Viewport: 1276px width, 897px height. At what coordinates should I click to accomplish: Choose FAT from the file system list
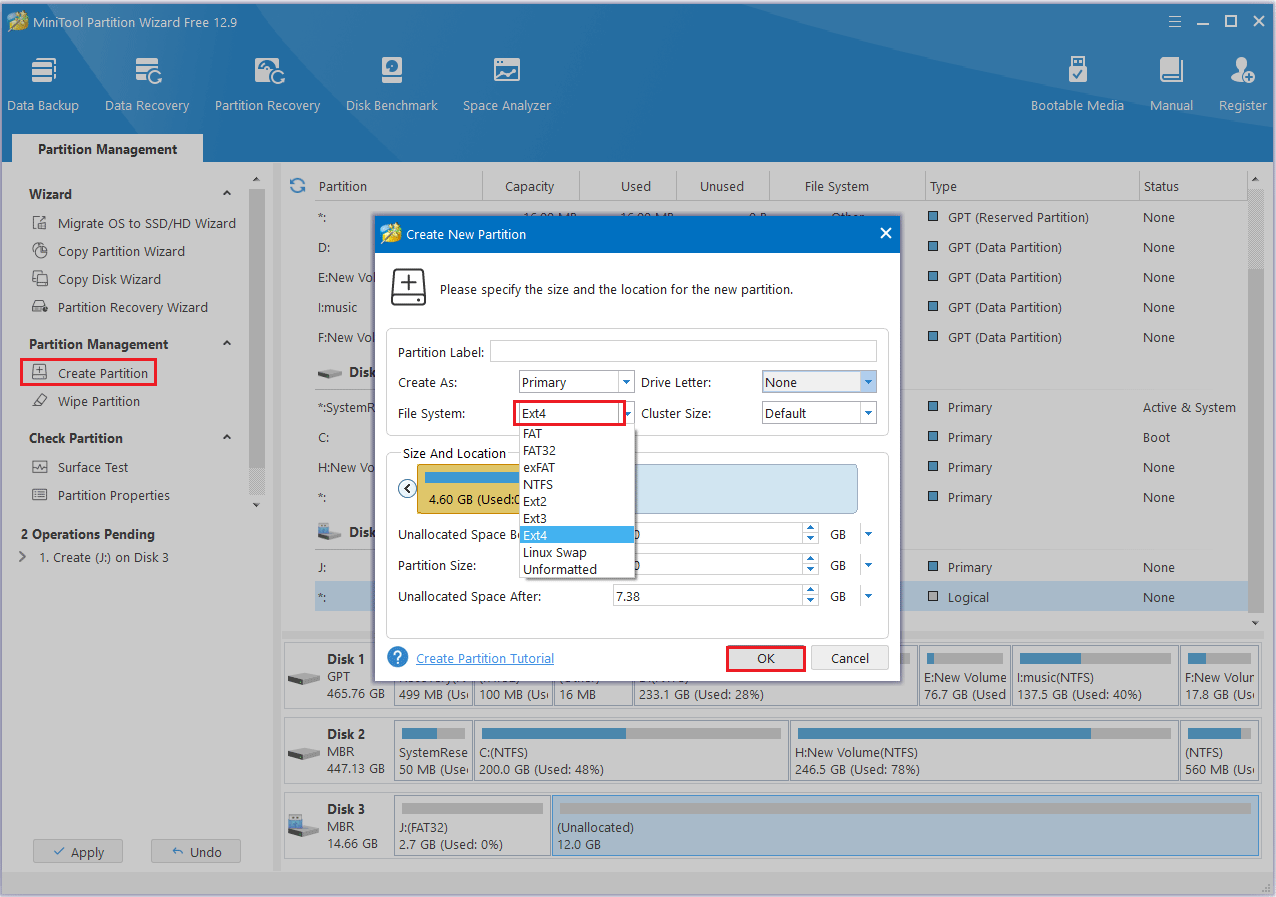(x=577, y=434)
